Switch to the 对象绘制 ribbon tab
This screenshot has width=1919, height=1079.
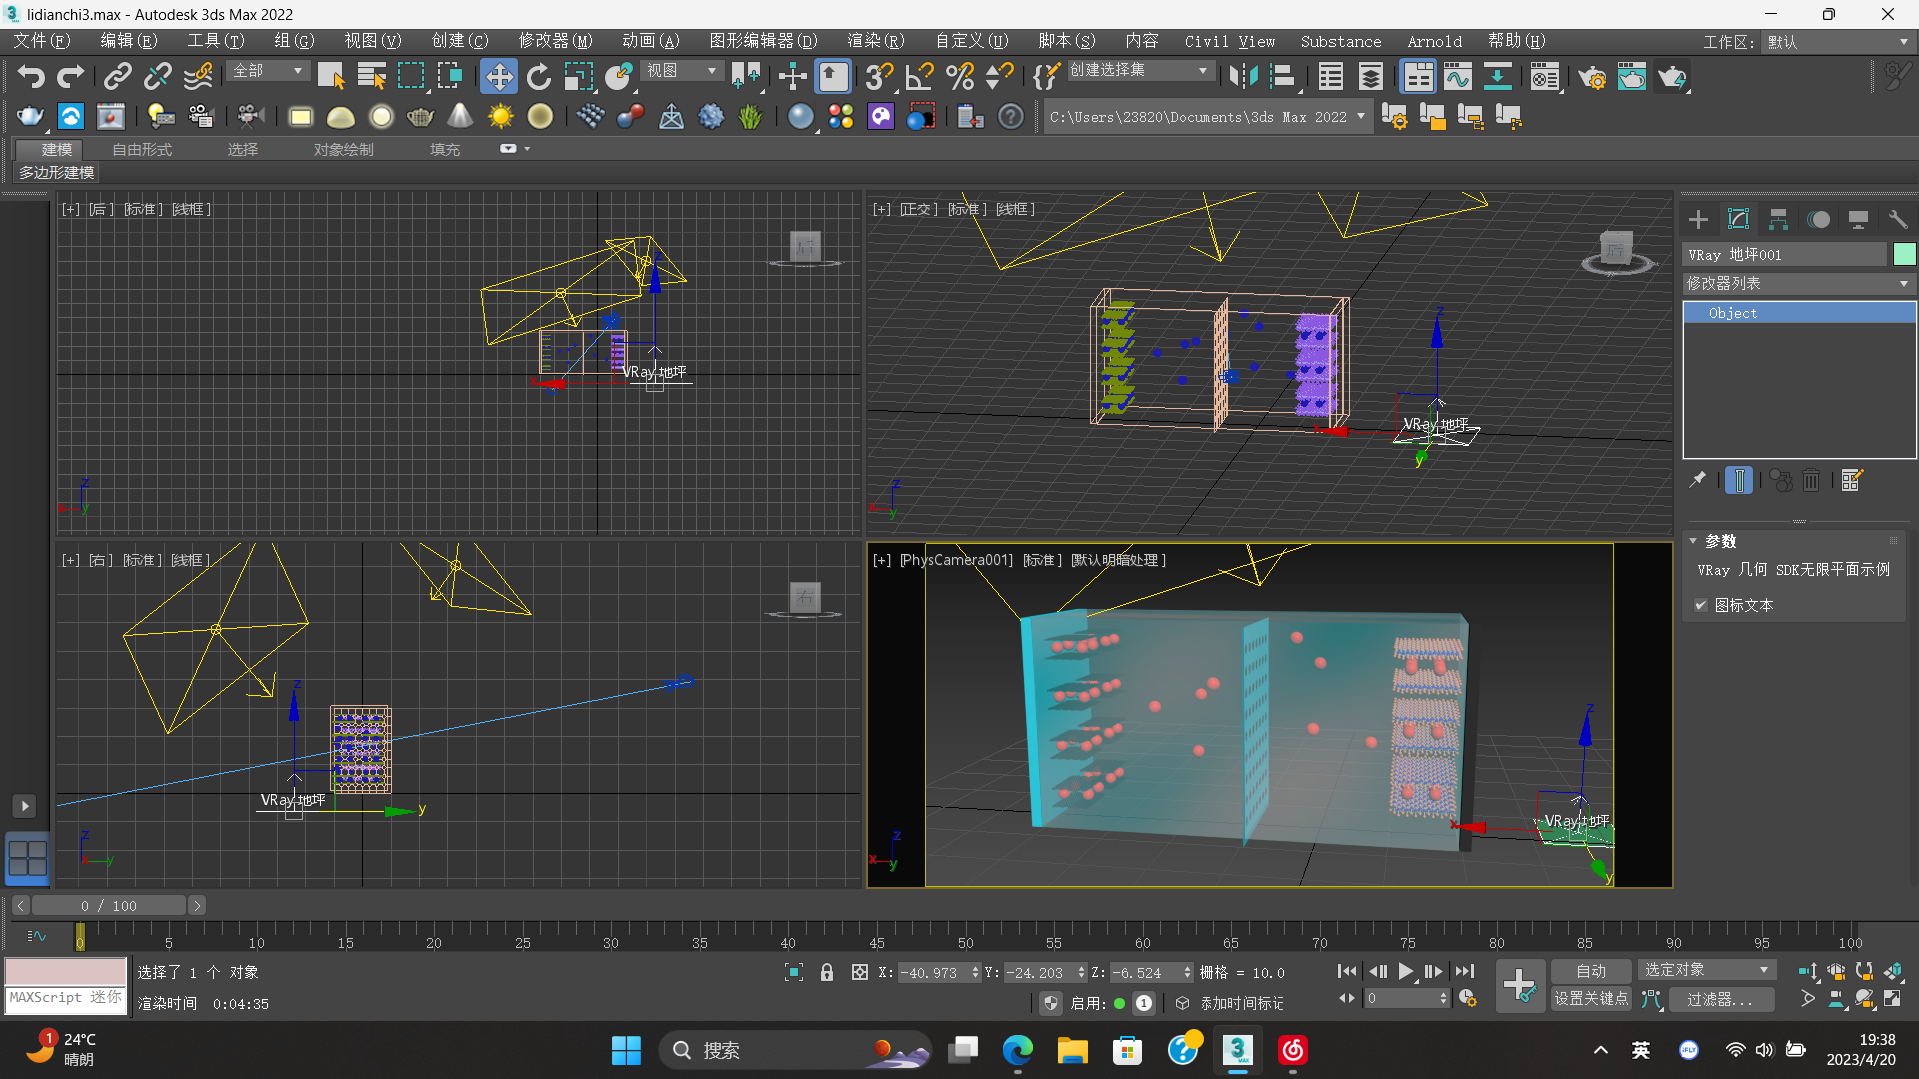(343, 149)
